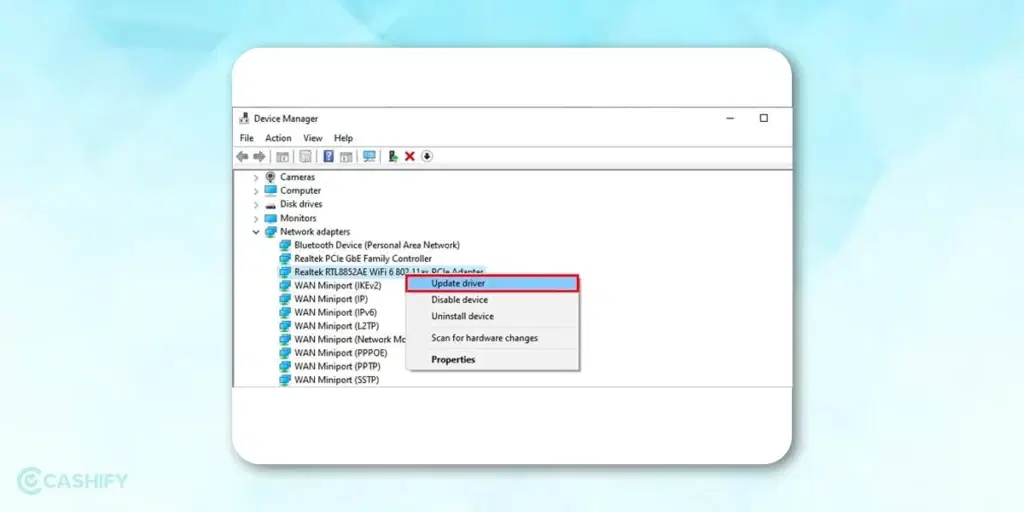Click the Device Manager title bar icon
Viewport: 1024px width, 512px height.
click(244, 118)
